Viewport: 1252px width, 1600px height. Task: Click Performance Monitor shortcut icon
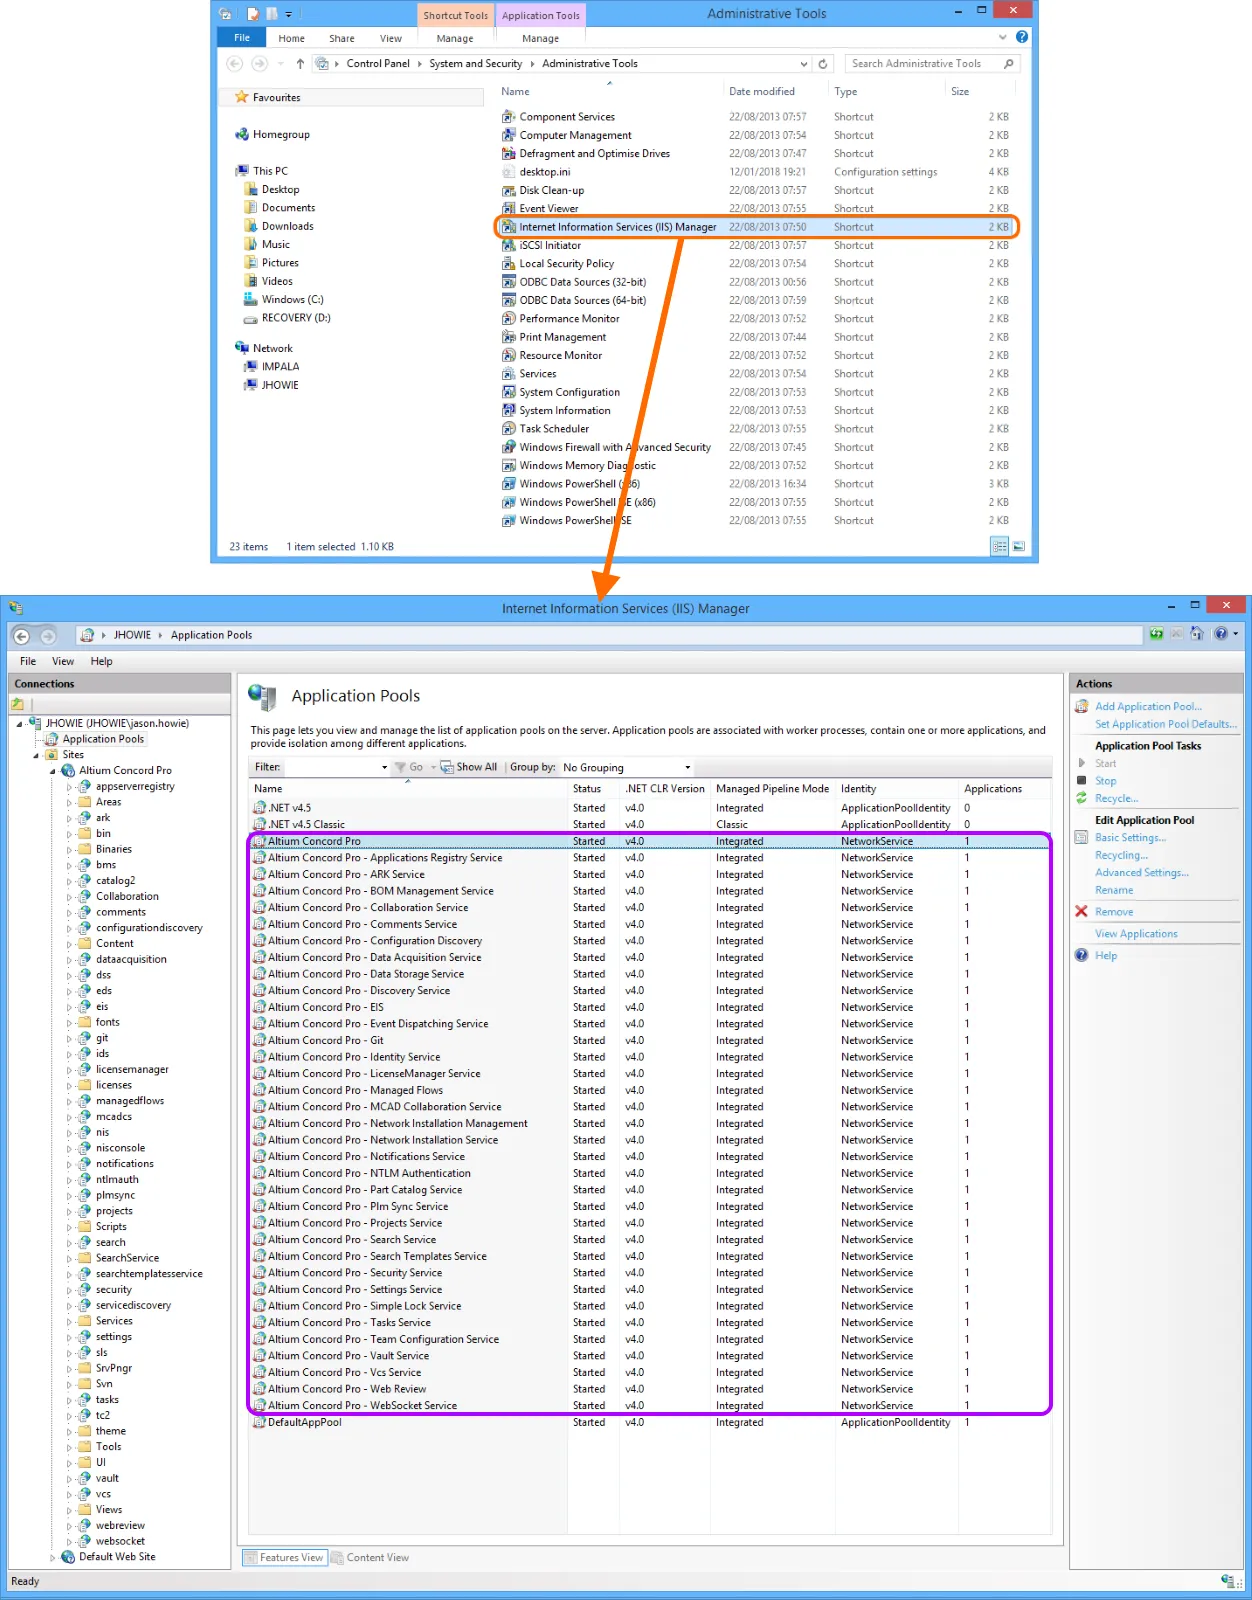coord(508,319)
